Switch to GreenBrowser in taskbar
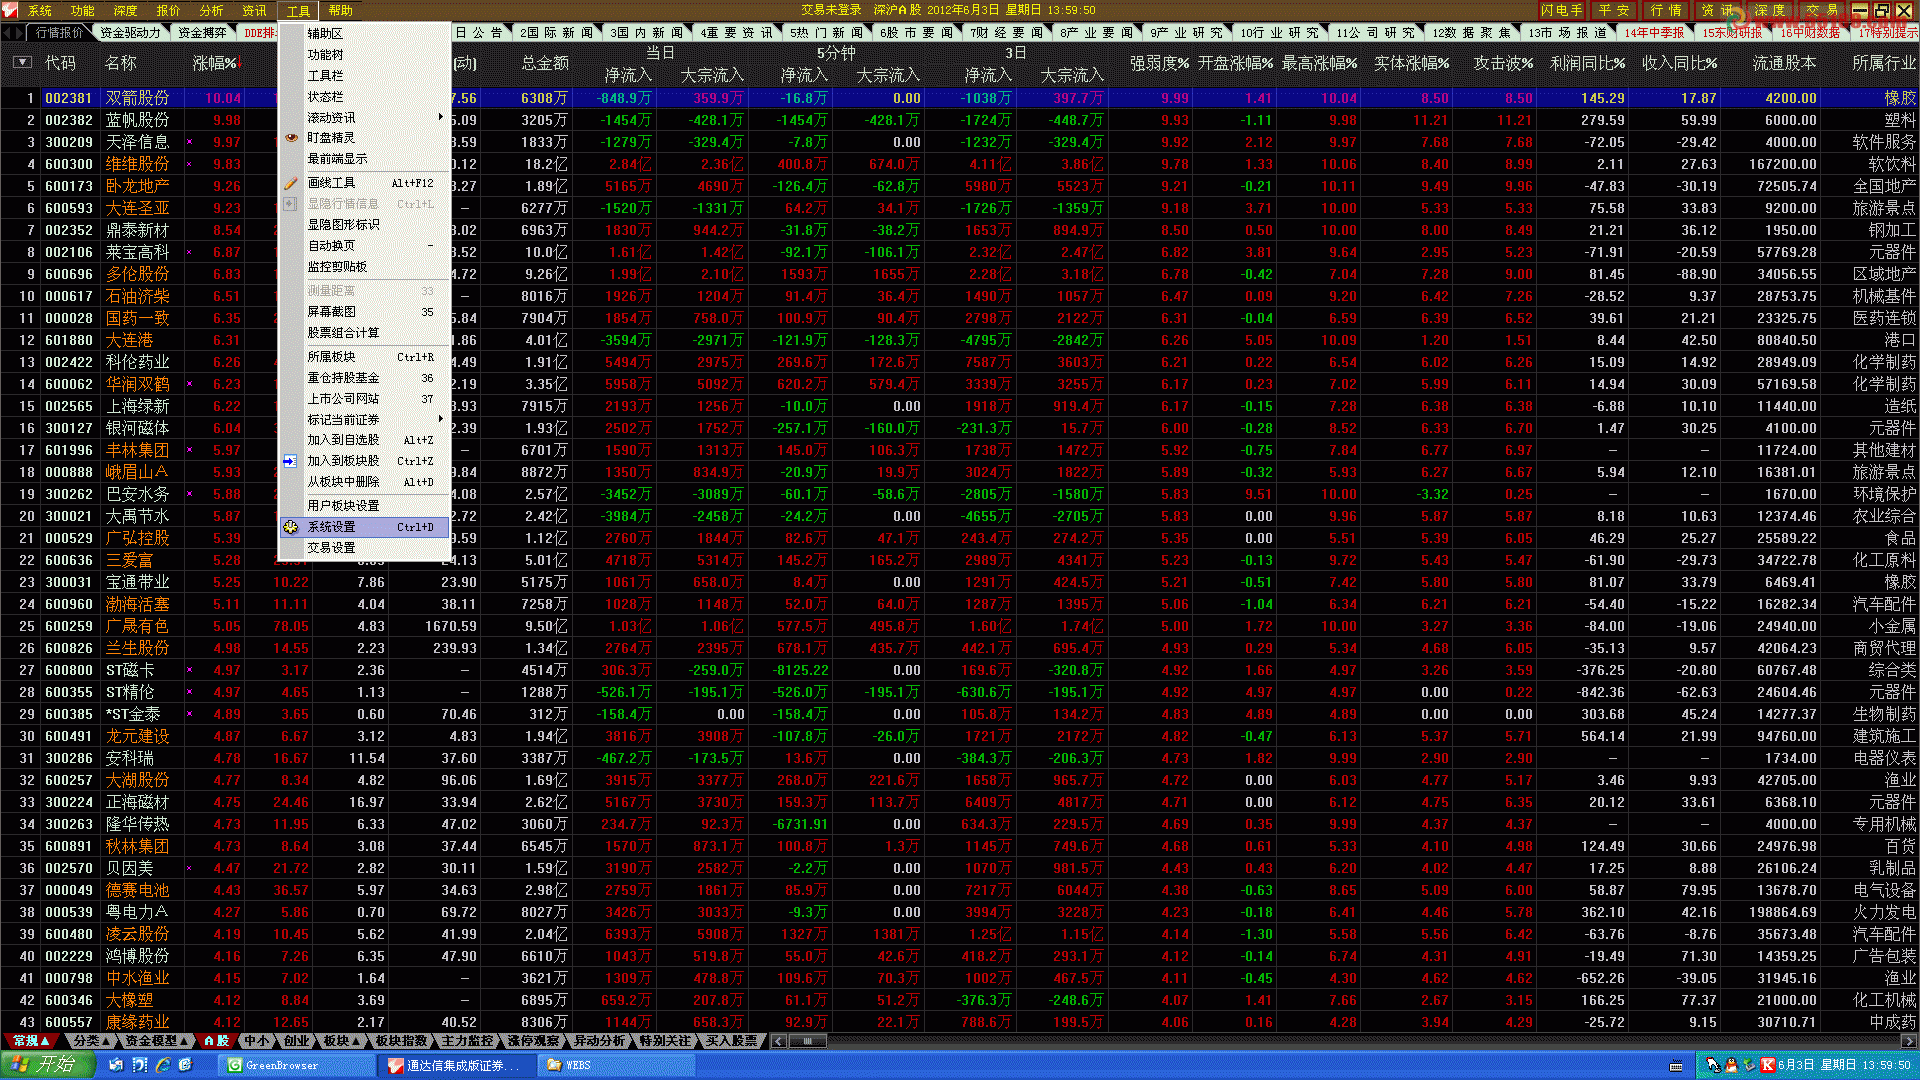 (296, 1066)
